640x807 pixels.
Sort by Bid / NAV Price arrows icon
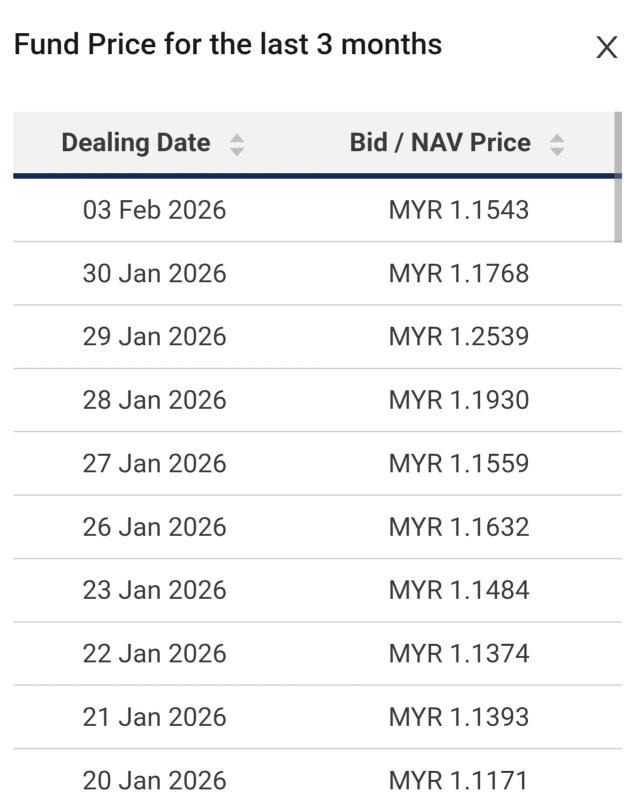(557, 145)
